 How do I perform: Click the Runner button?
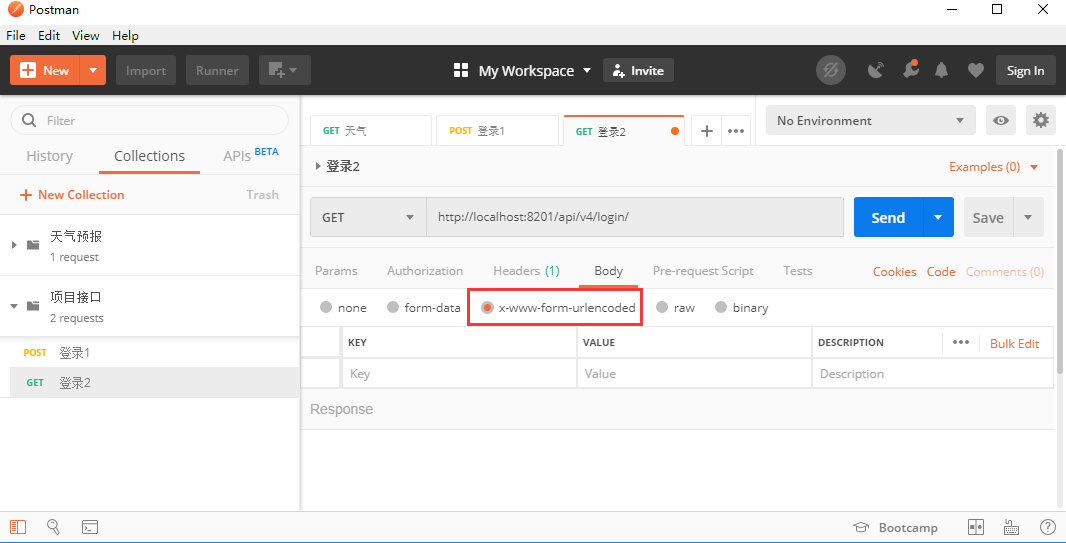tap(218, 70)
